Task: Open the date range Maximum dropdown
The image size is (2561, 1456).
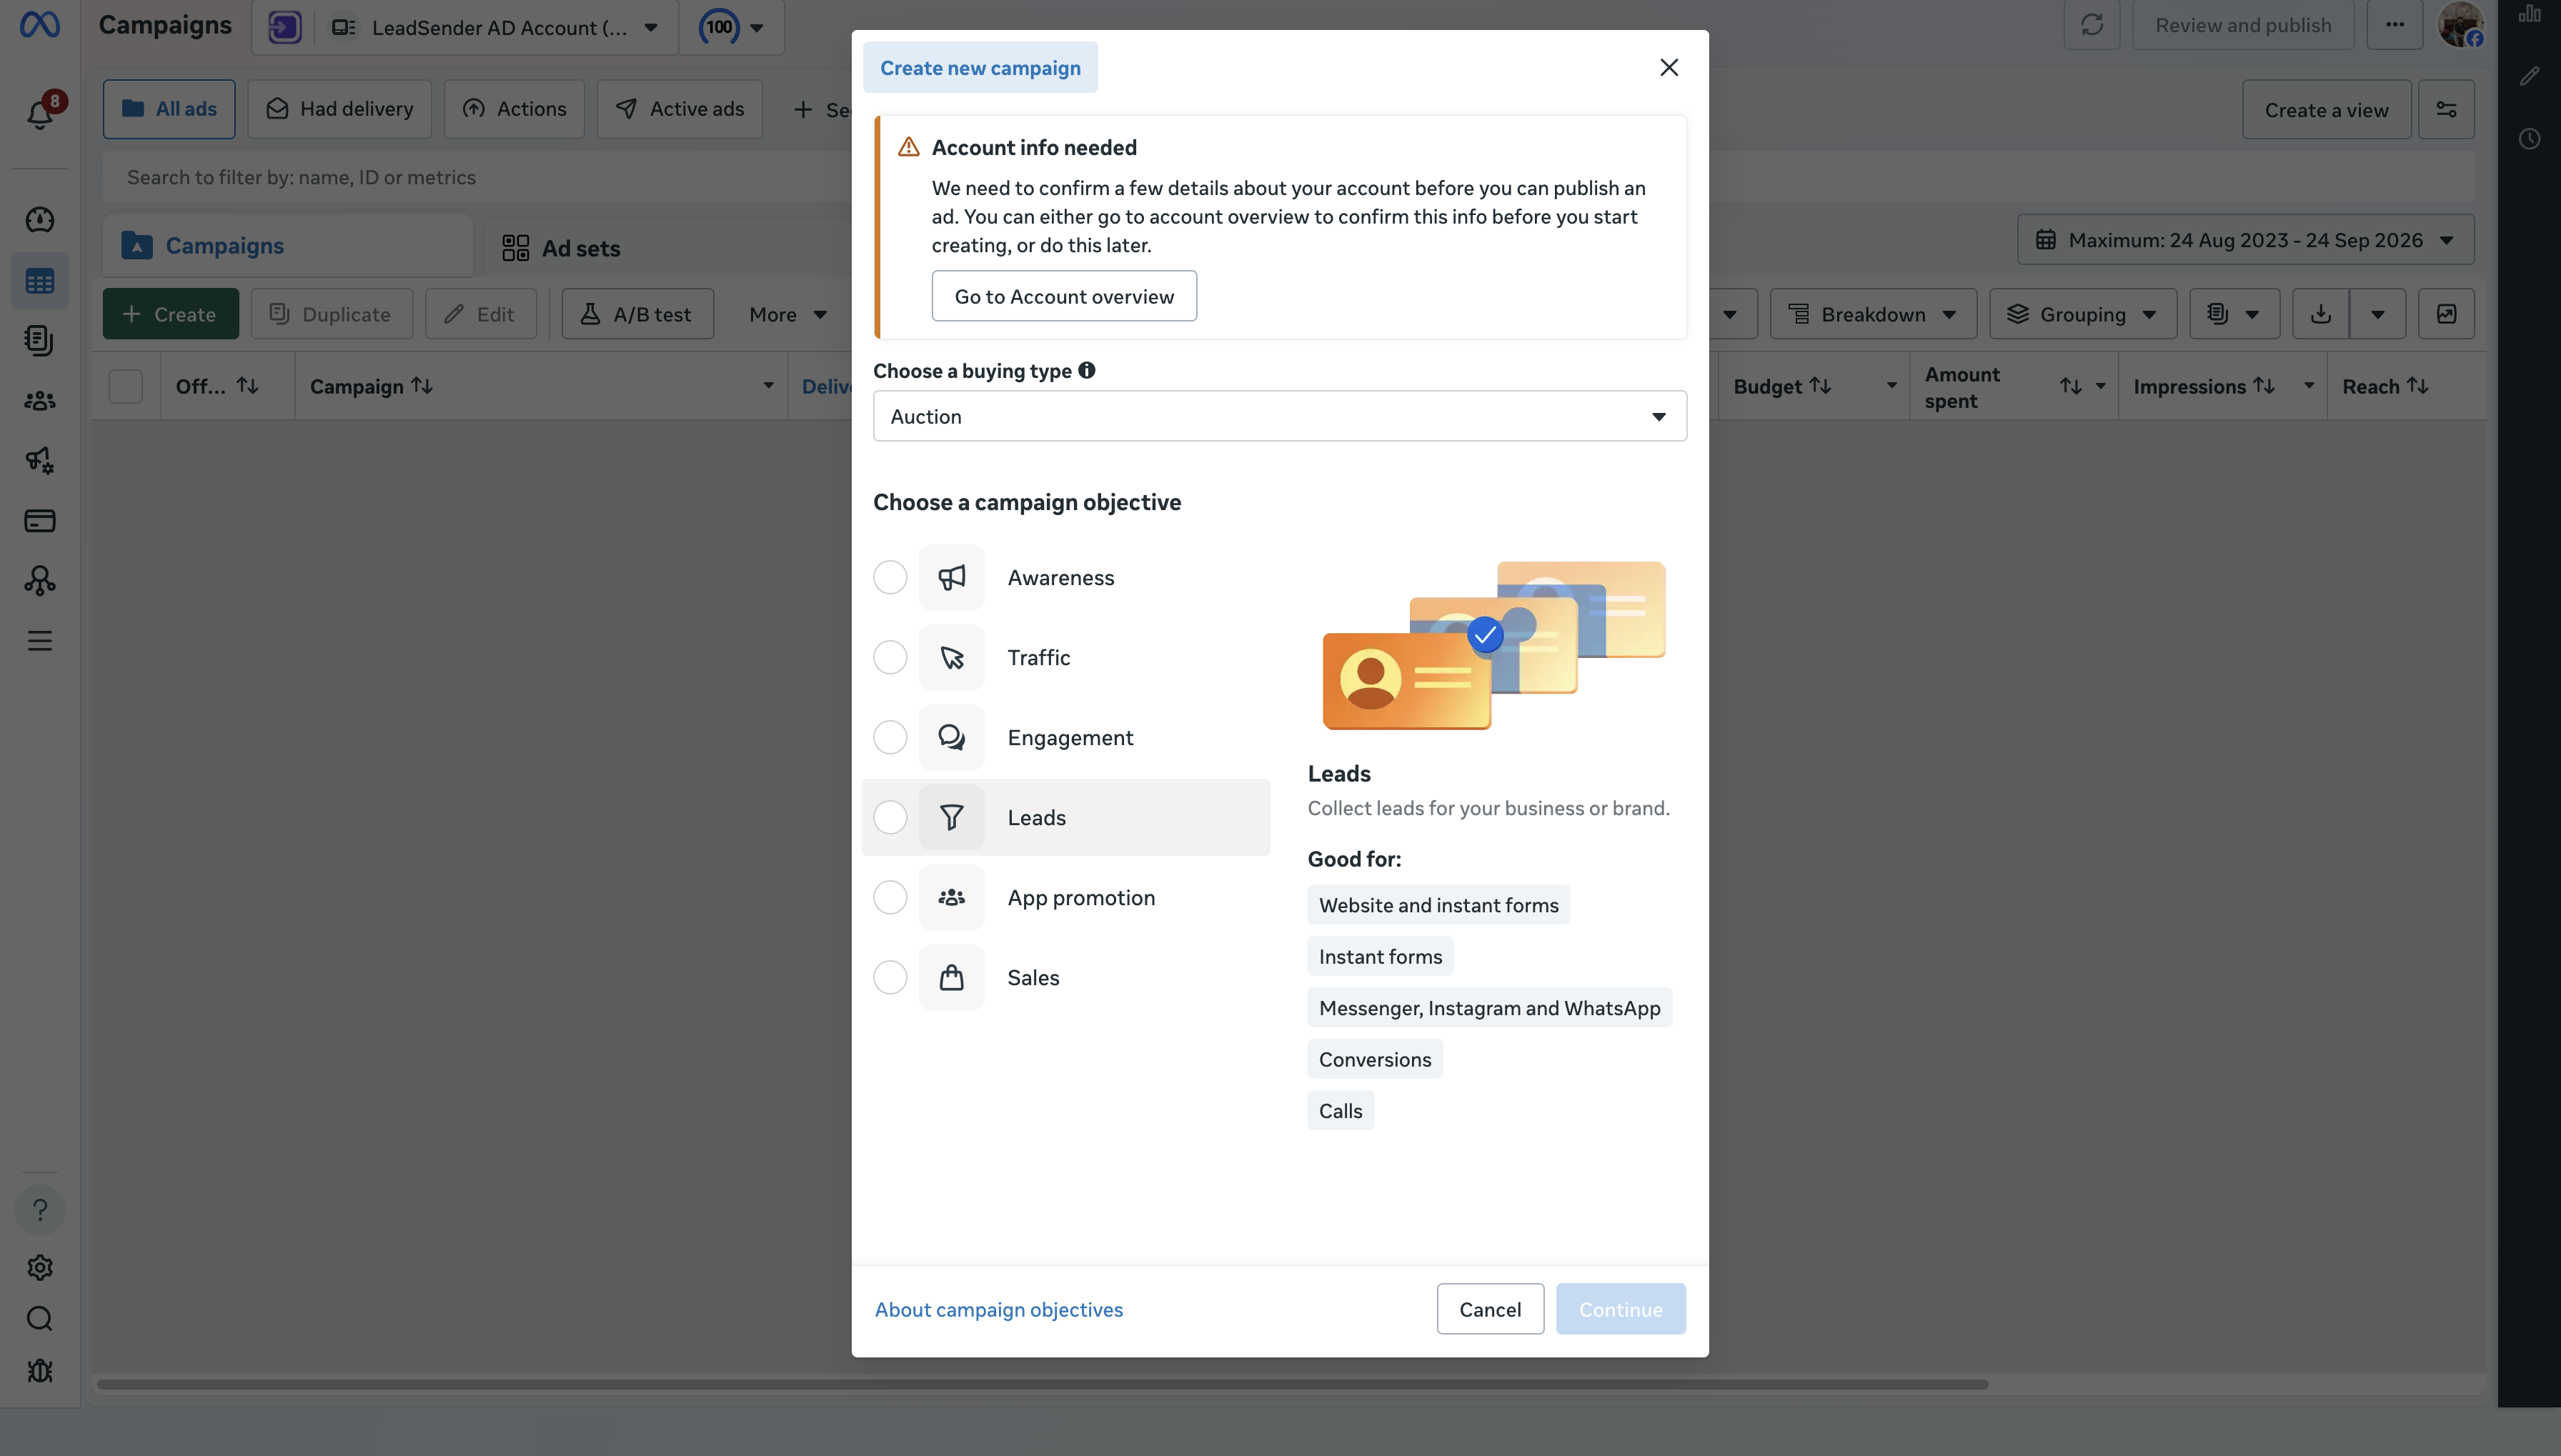Action: tap(2246, 240)
